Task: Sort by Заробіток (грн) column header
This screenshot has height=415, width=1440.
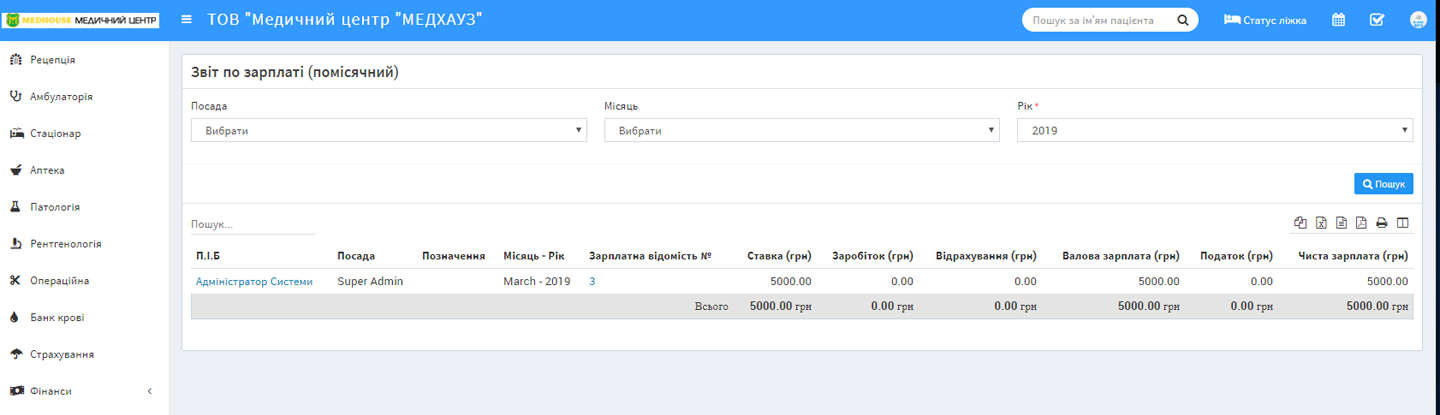Action: tap(872, 256)
